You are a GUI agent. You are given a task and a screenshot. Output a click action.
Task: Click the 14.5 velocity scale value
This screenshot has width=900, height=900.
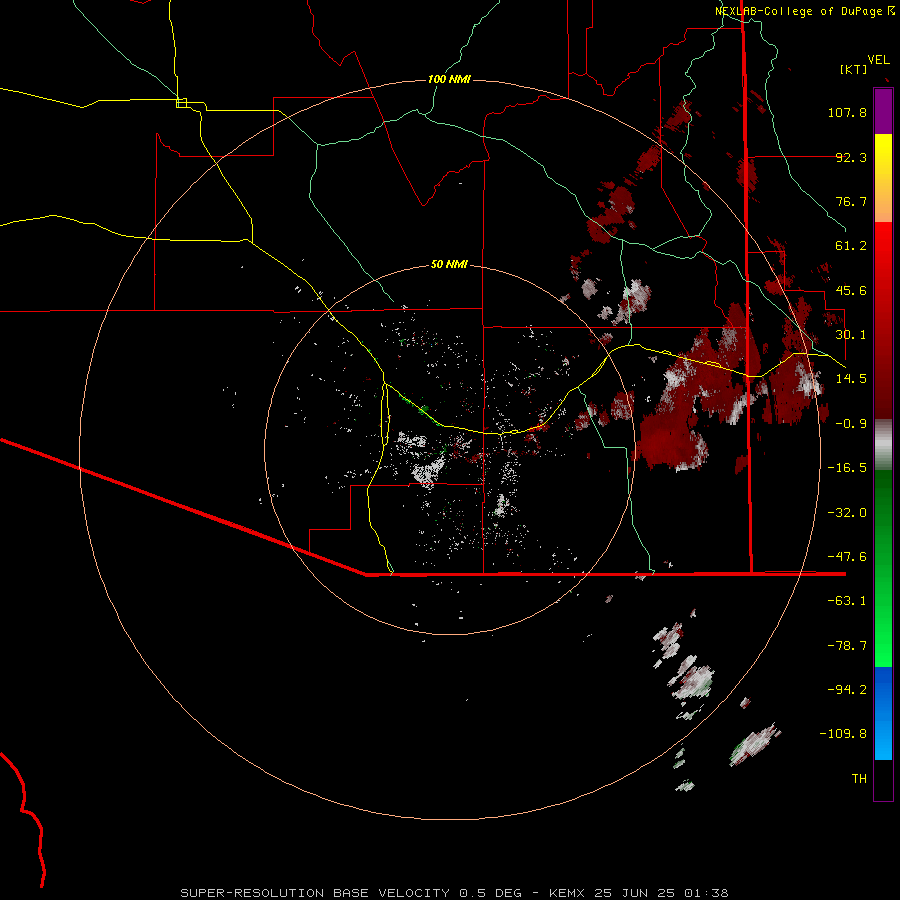tap(851, 379)
